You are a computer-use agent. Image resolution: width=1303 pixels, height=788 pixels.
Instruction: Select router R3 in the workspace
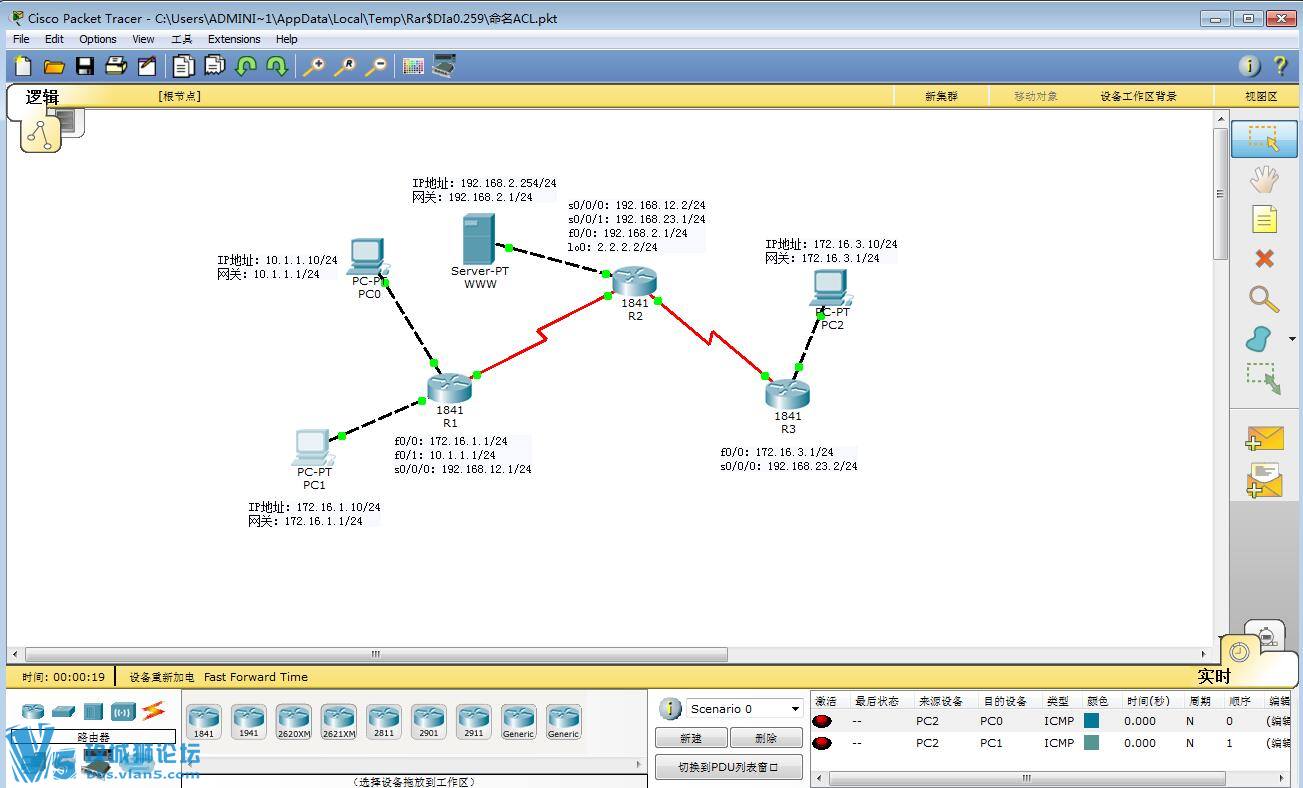(x=787, y=395)
